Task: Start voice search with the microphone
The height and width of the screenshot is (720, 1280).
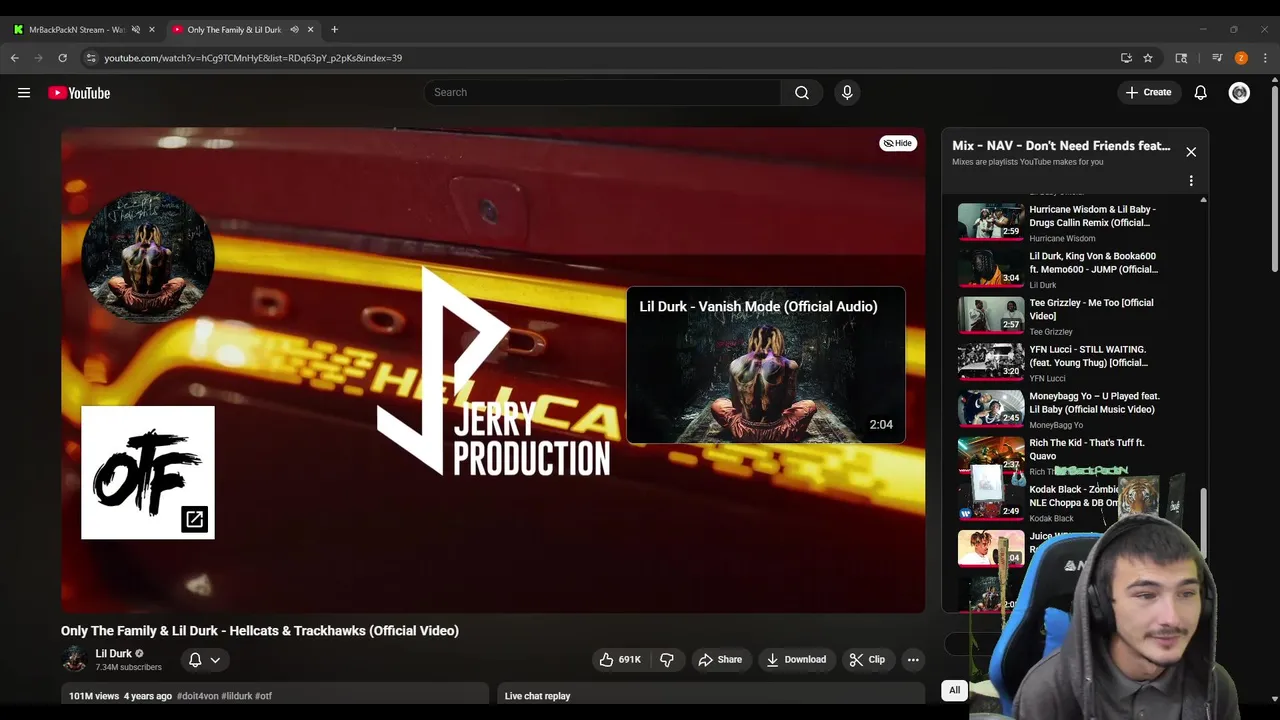Action: pyautogui.click(x=847, y=92)
